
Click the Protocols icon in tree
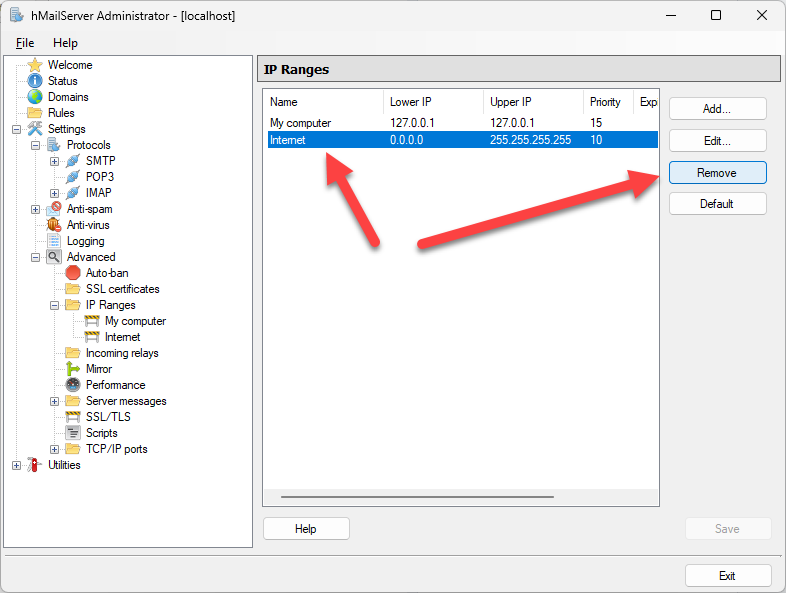click(x=54, y=145)
